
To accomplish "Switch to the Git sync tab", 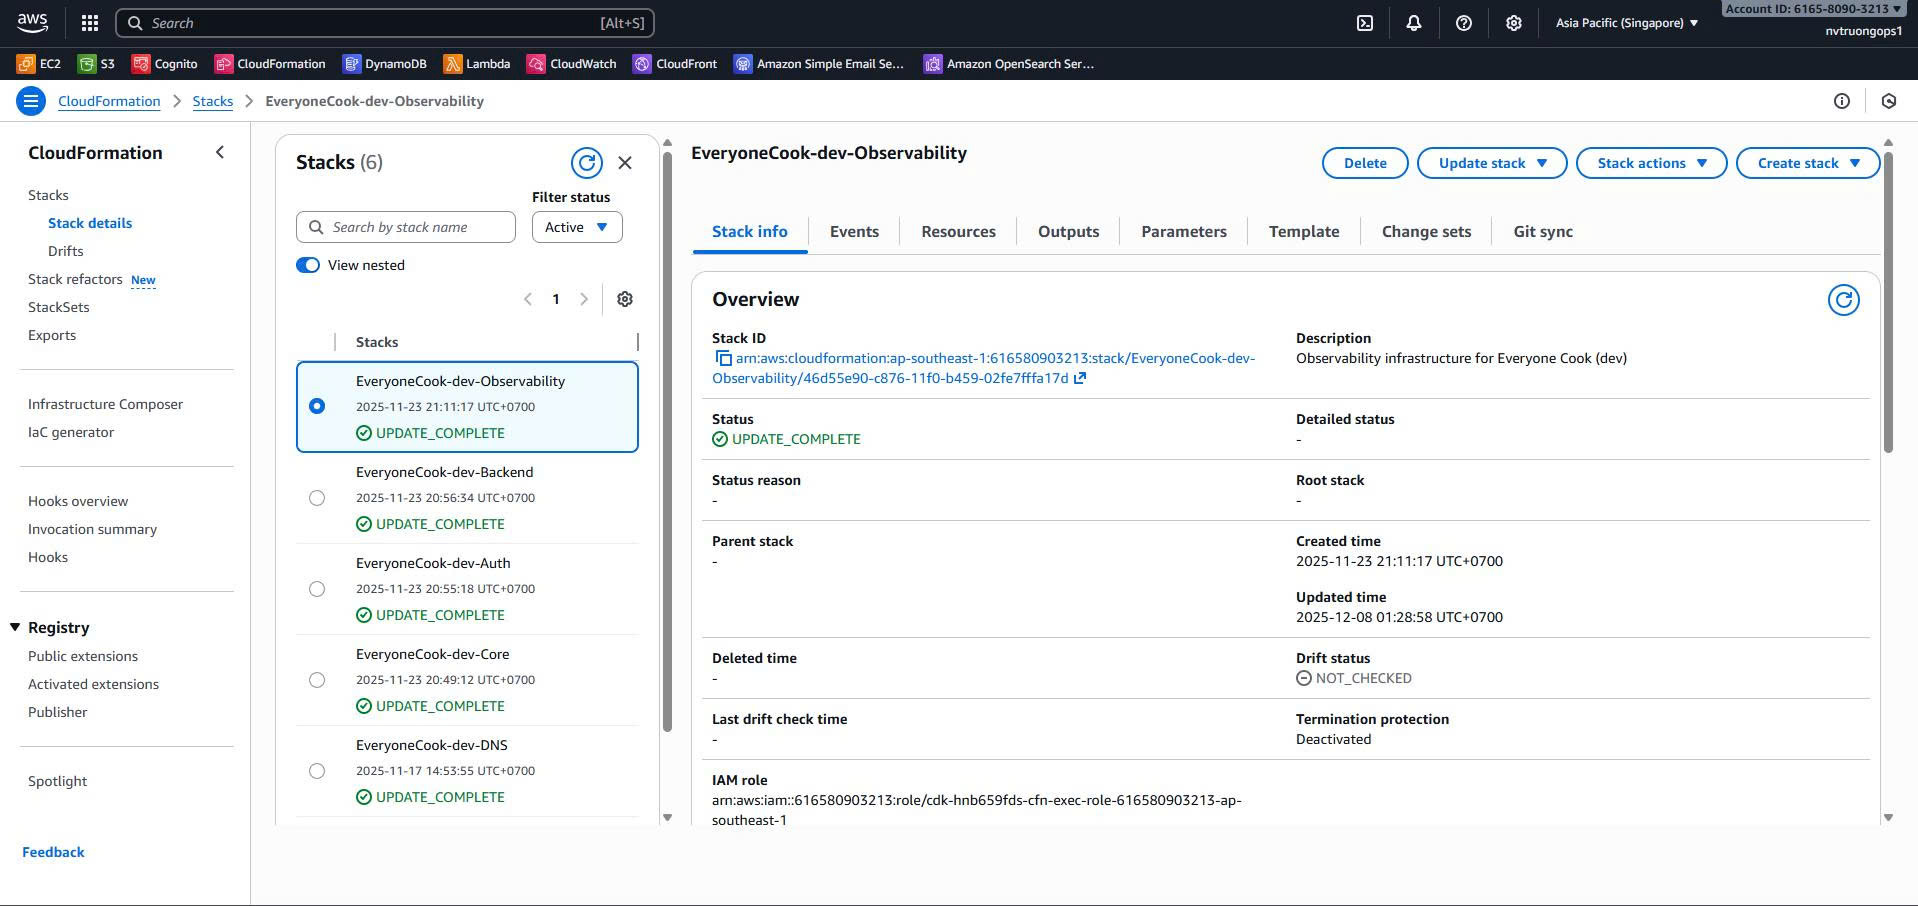I will [x=1542, y=231].
